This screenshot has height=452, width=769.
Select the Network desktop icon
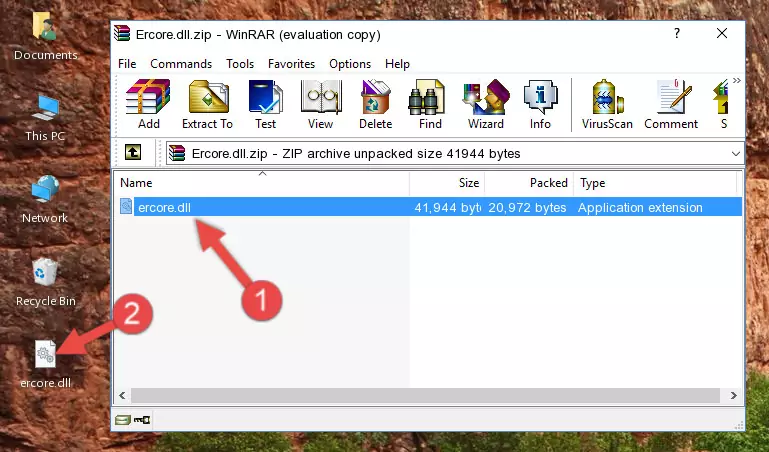(45, 200)
